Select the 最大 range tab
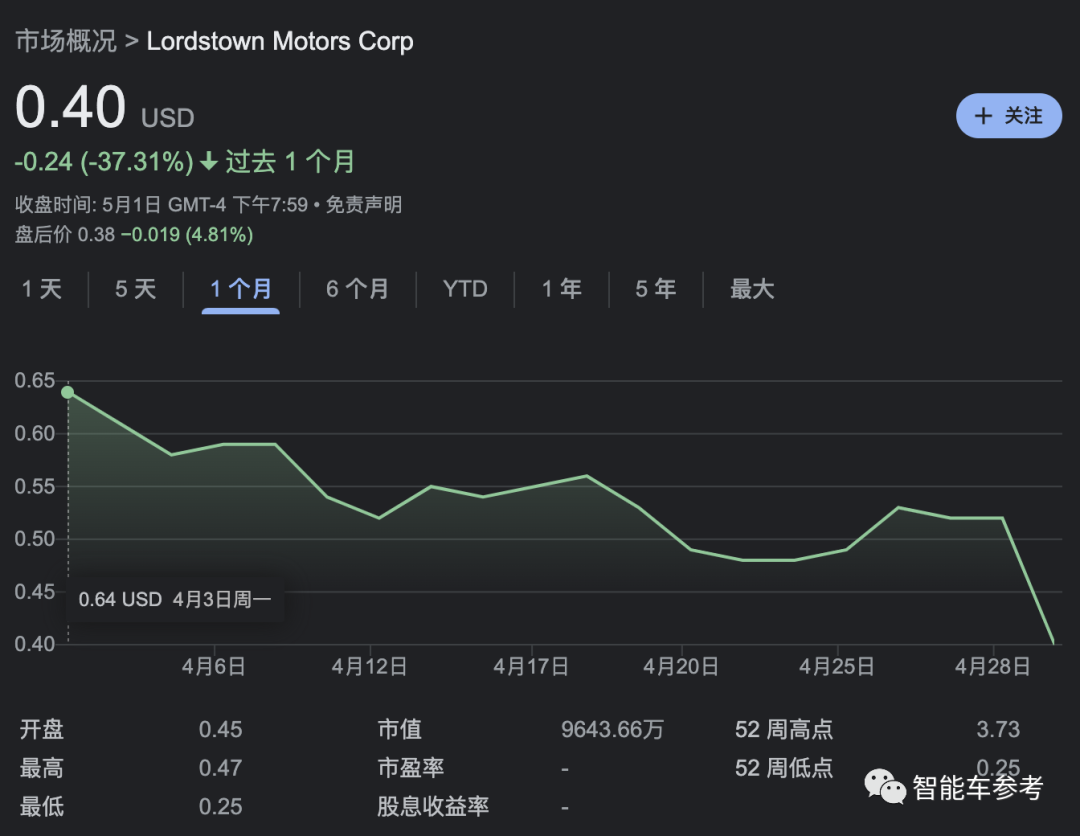The image size is (1080, 836). (752, 290)
